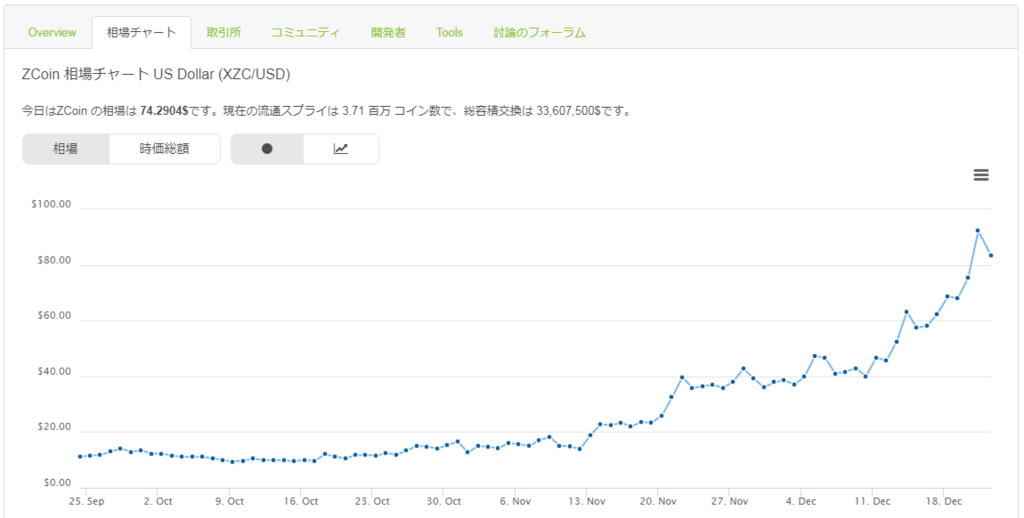Click the 13. Nov date label
Viewport: 1024px width, 518px height.
586,501
